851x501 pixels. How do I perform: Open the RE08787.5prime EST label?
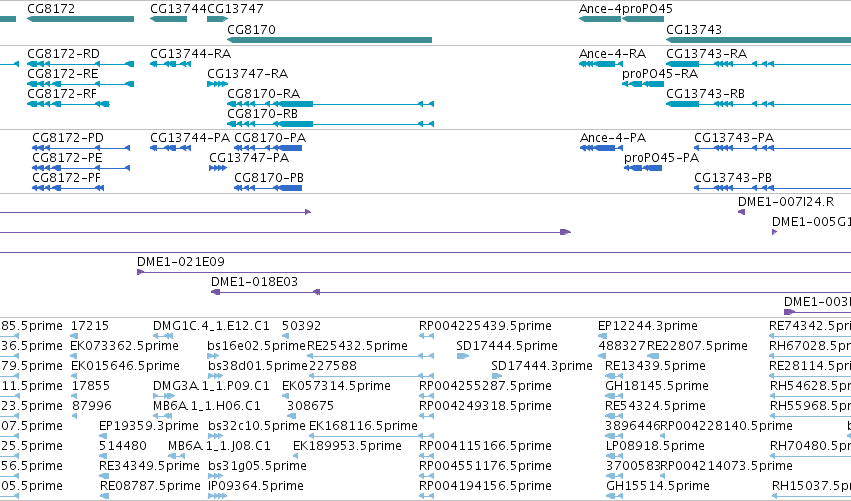(x=150, y=486)
